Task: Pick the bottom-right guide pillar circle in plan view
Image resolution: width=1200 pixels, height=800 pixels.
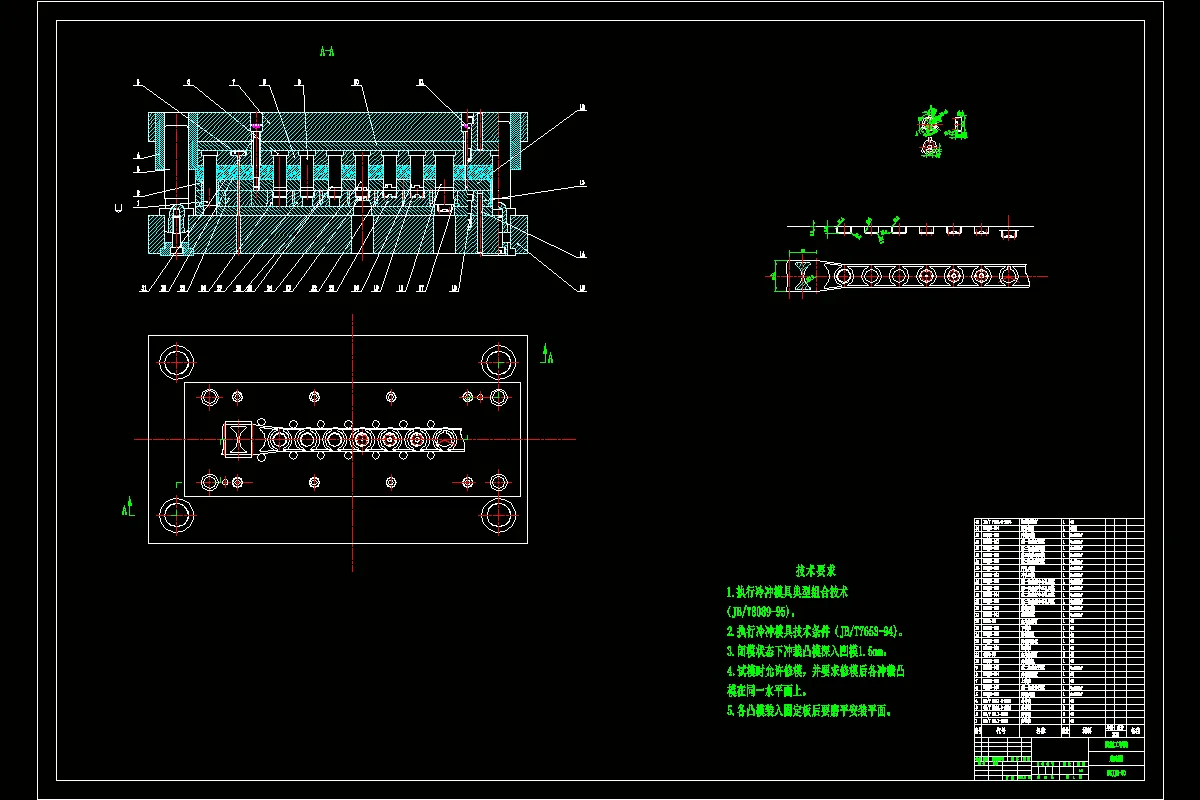Action: pyautogui.click(x=497, y=516)
